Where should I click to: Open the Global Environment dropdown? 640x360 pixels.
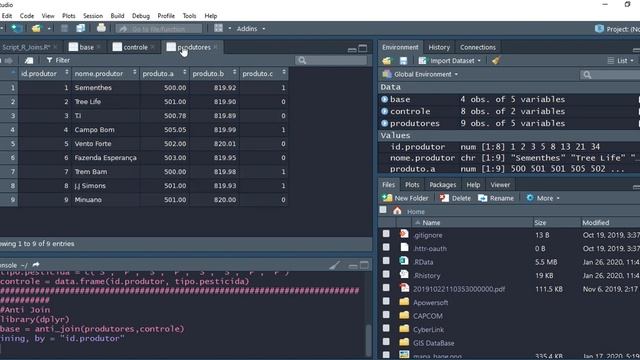point(420,74)
